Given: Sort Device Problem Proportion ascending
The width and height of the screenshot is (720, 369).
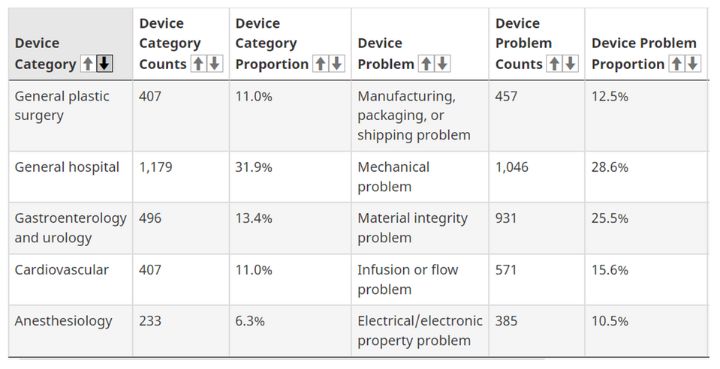Looking at the screenshot, I should pyautogui.click(x=676, y=64).
